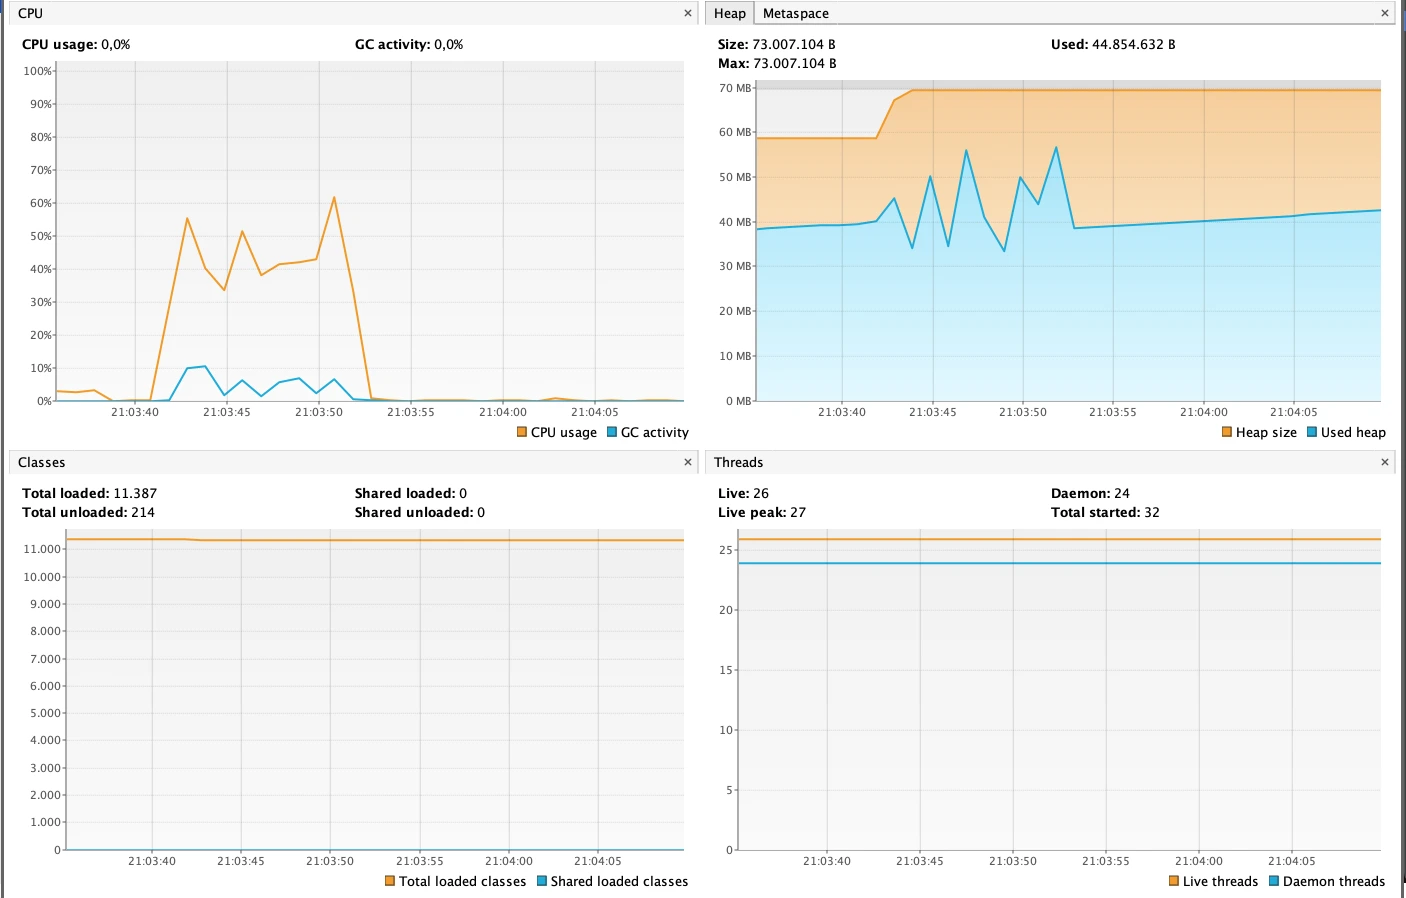Screen dimensions: 1406x898
Task: Close the CPU panel
Action: 688,14
